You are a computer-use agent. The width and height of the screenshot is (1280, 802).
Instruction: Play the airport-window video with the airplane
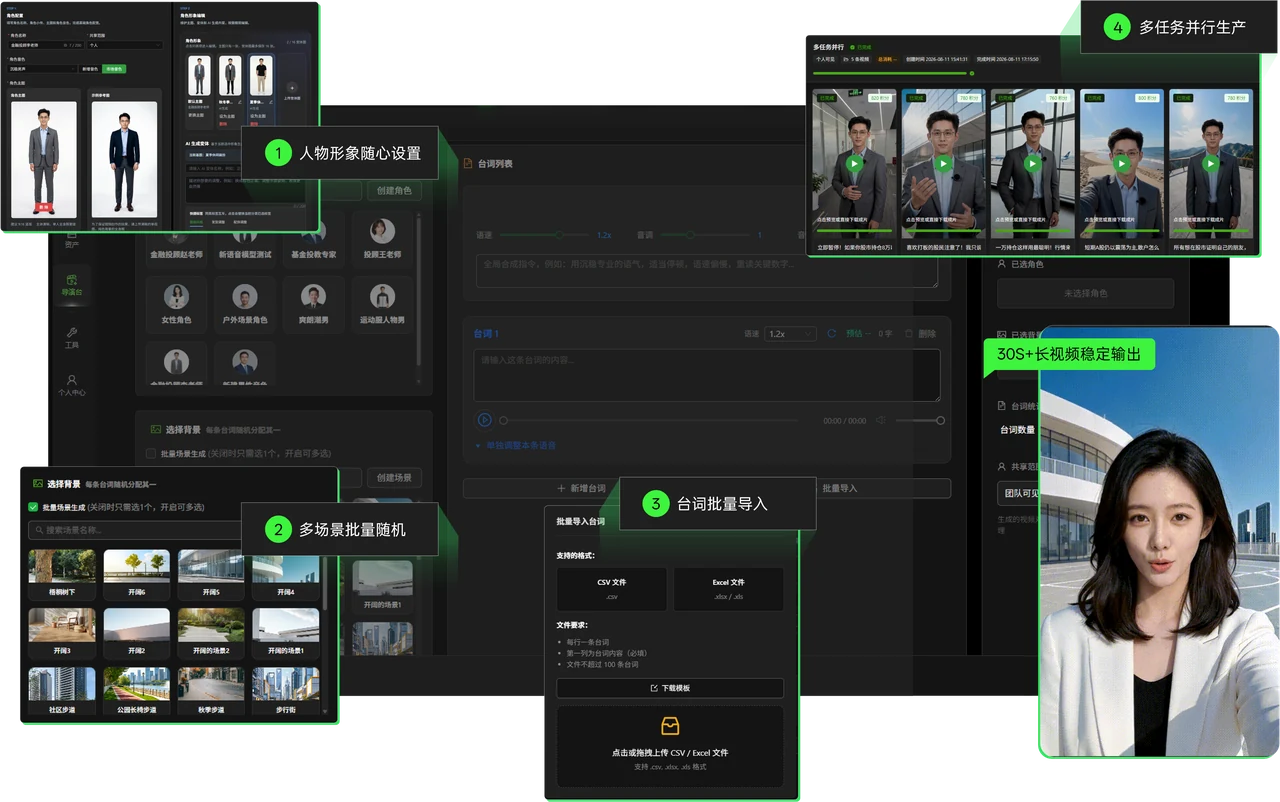click(x=1032, y=164)
